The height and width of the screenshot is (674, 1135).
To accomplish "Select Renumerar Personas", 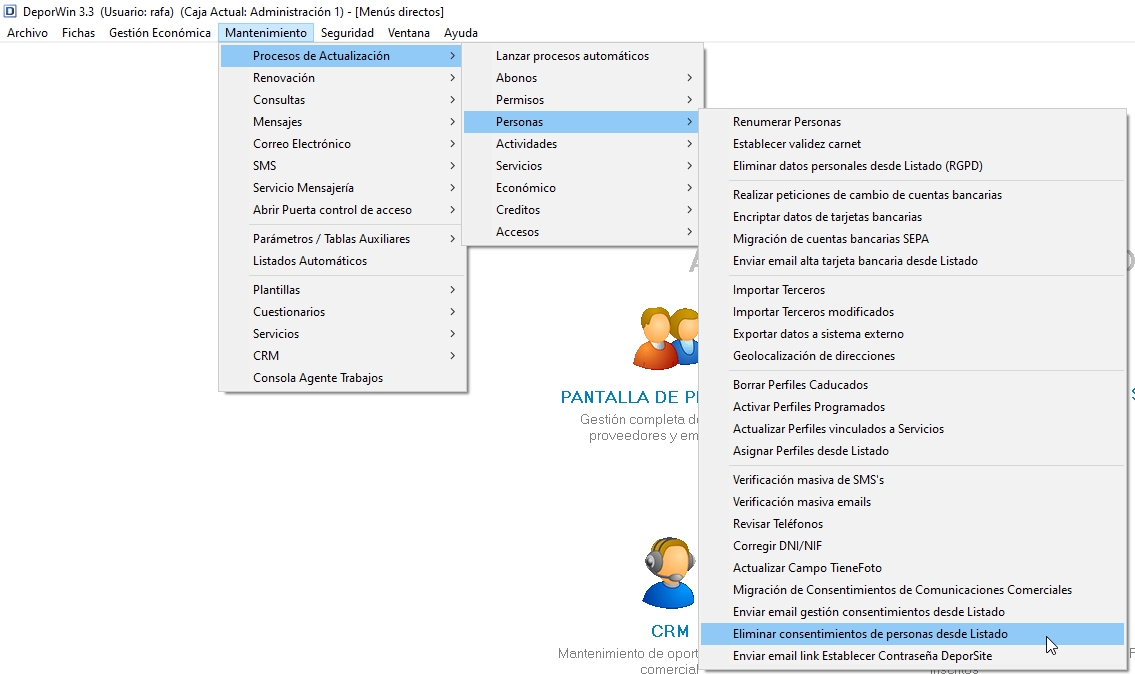I will [912, 122].
